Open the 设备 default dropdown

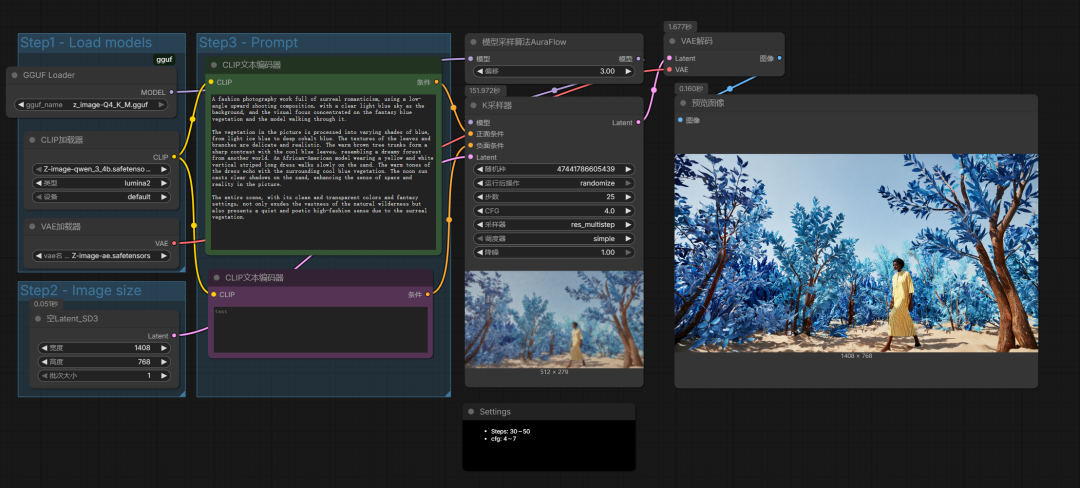coord(101,197)
